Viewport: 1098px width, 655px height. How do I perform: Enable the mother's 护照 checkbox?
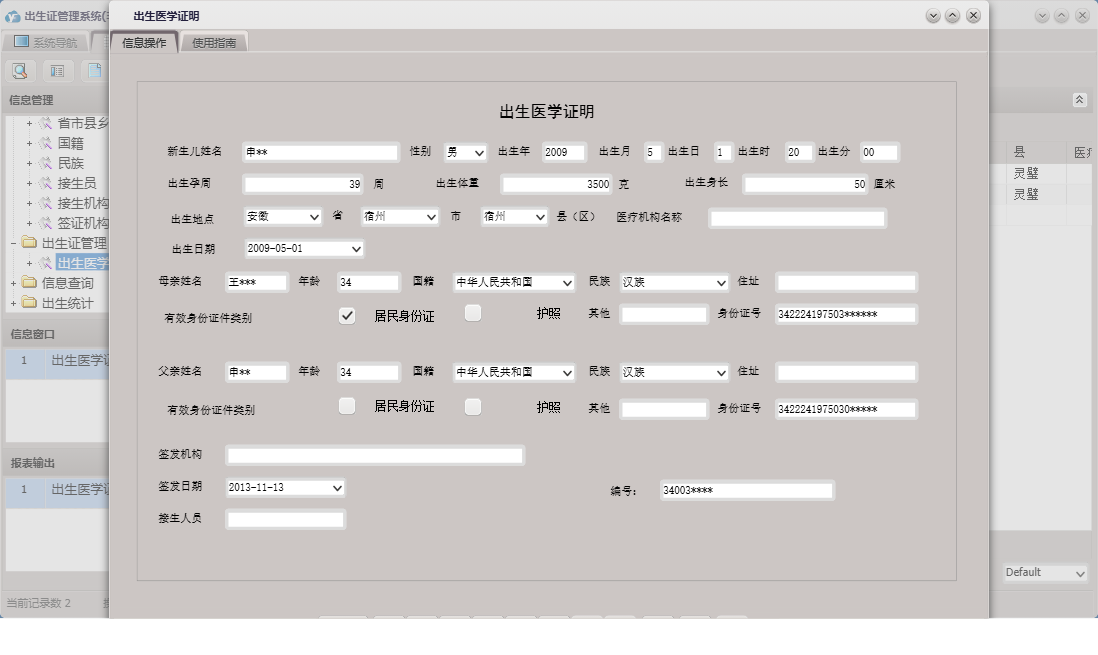(x=472, y=315)
